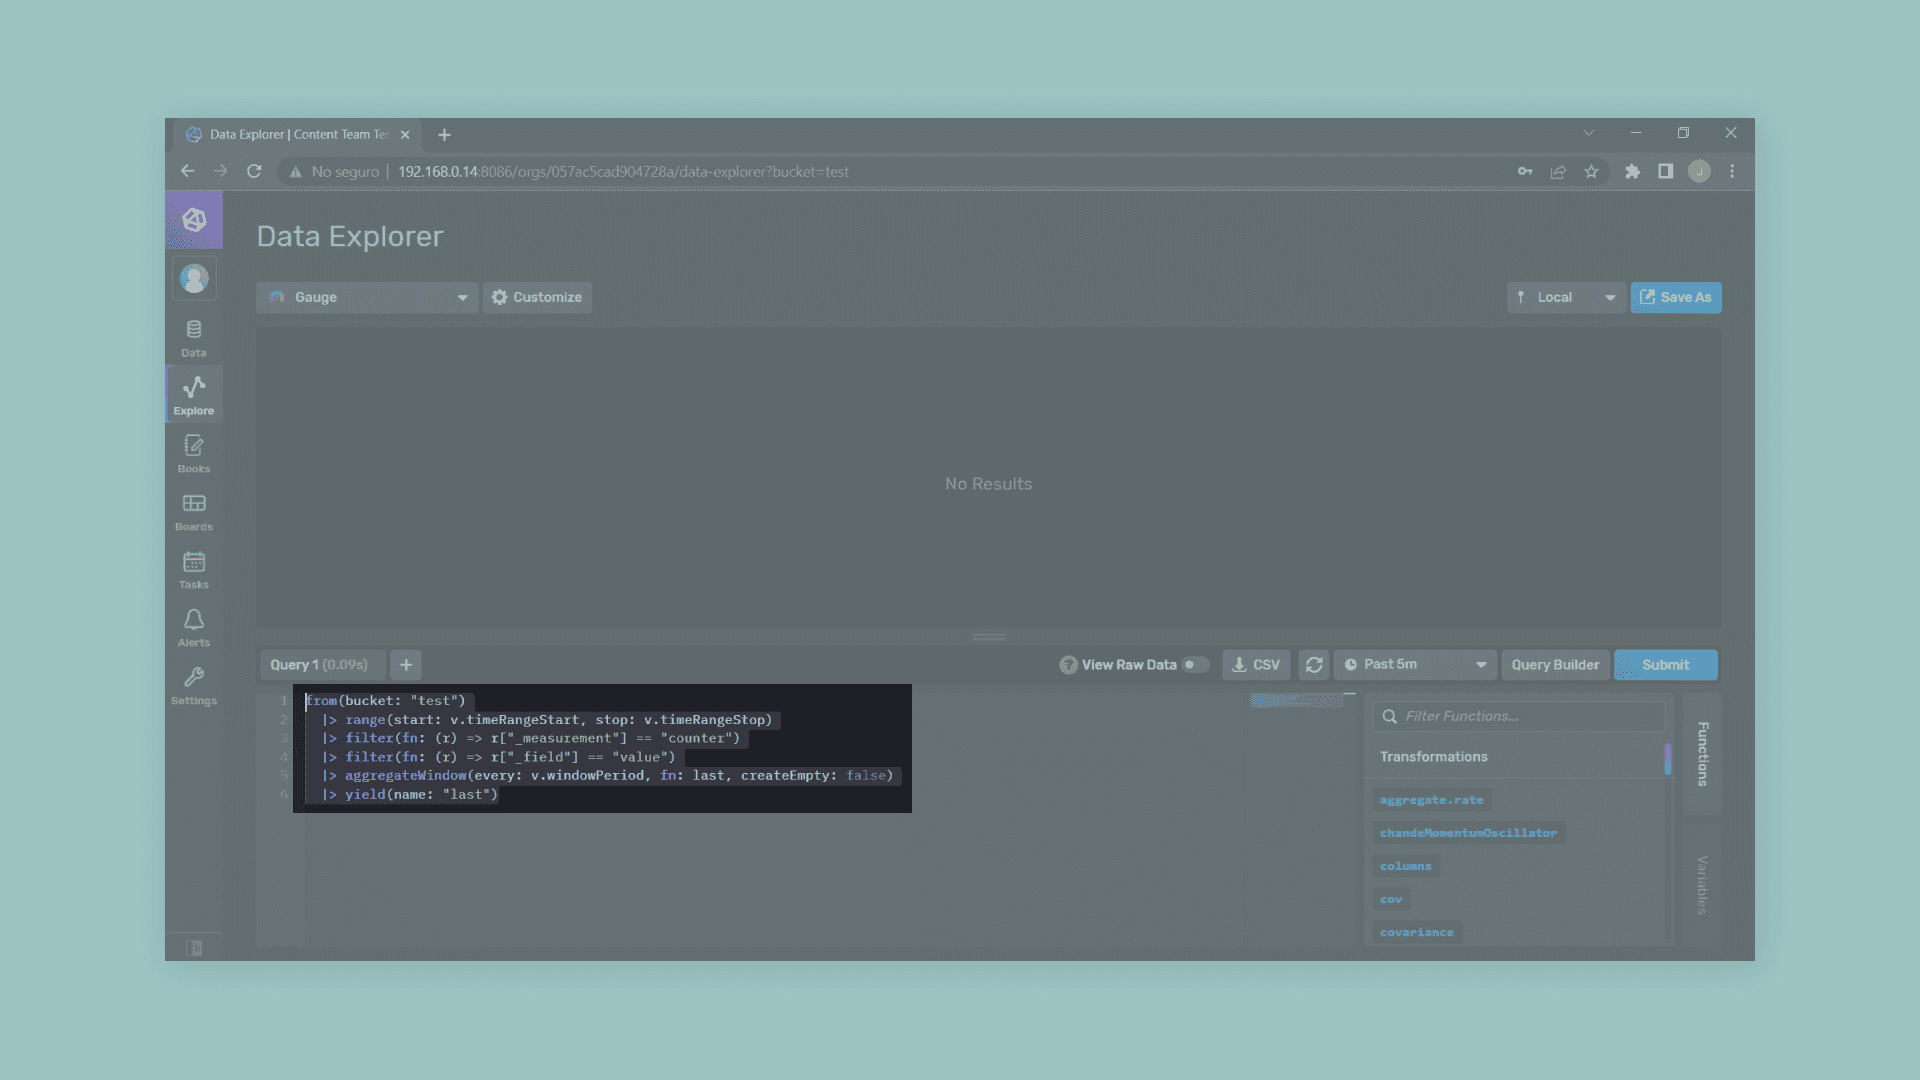Open the Data section in sidebar

pyautogui.click(x=194, y=338)
